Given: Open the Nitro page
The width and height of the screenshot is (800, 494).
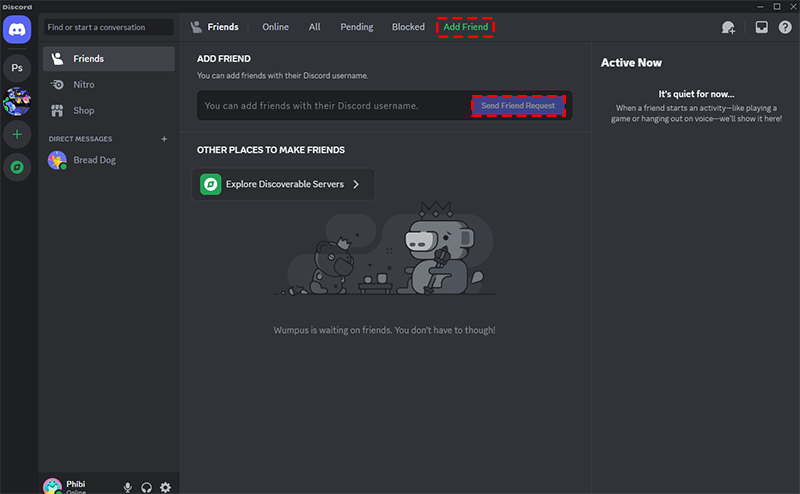Looking at the screenshot, I should coord(83,85).
